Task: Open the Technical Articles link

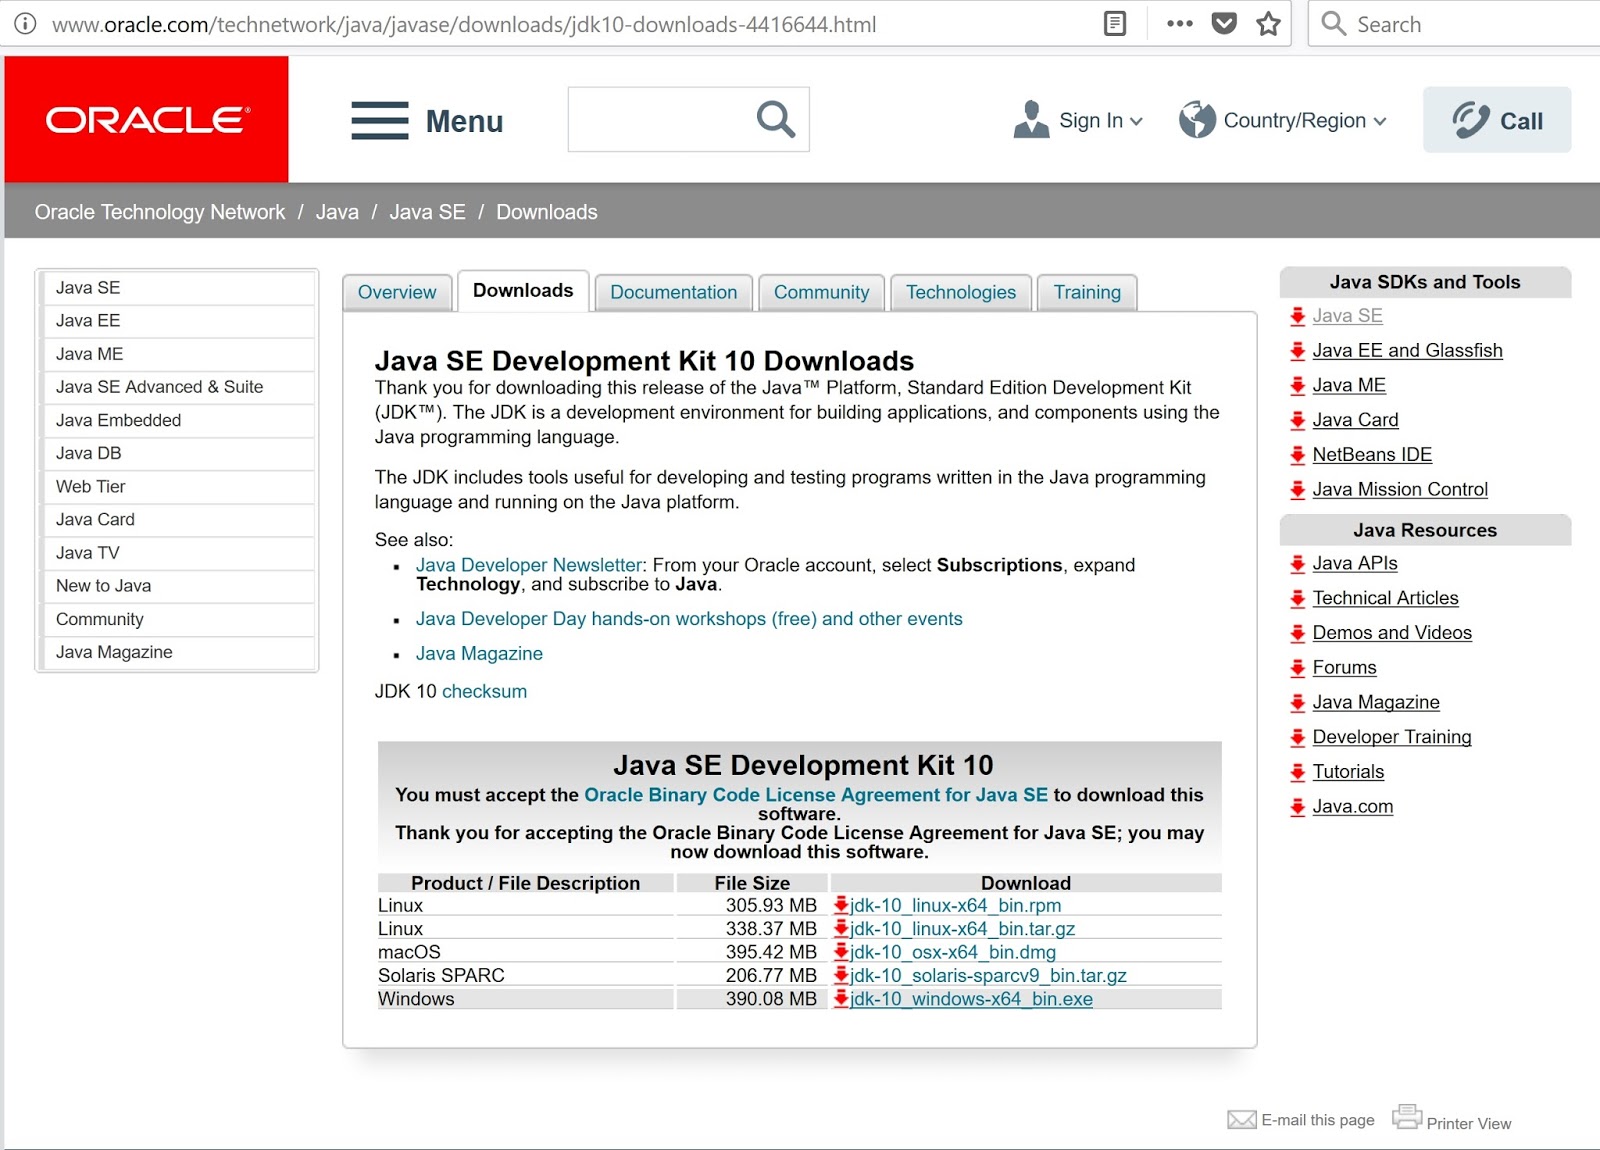Action: [1385, 598]
